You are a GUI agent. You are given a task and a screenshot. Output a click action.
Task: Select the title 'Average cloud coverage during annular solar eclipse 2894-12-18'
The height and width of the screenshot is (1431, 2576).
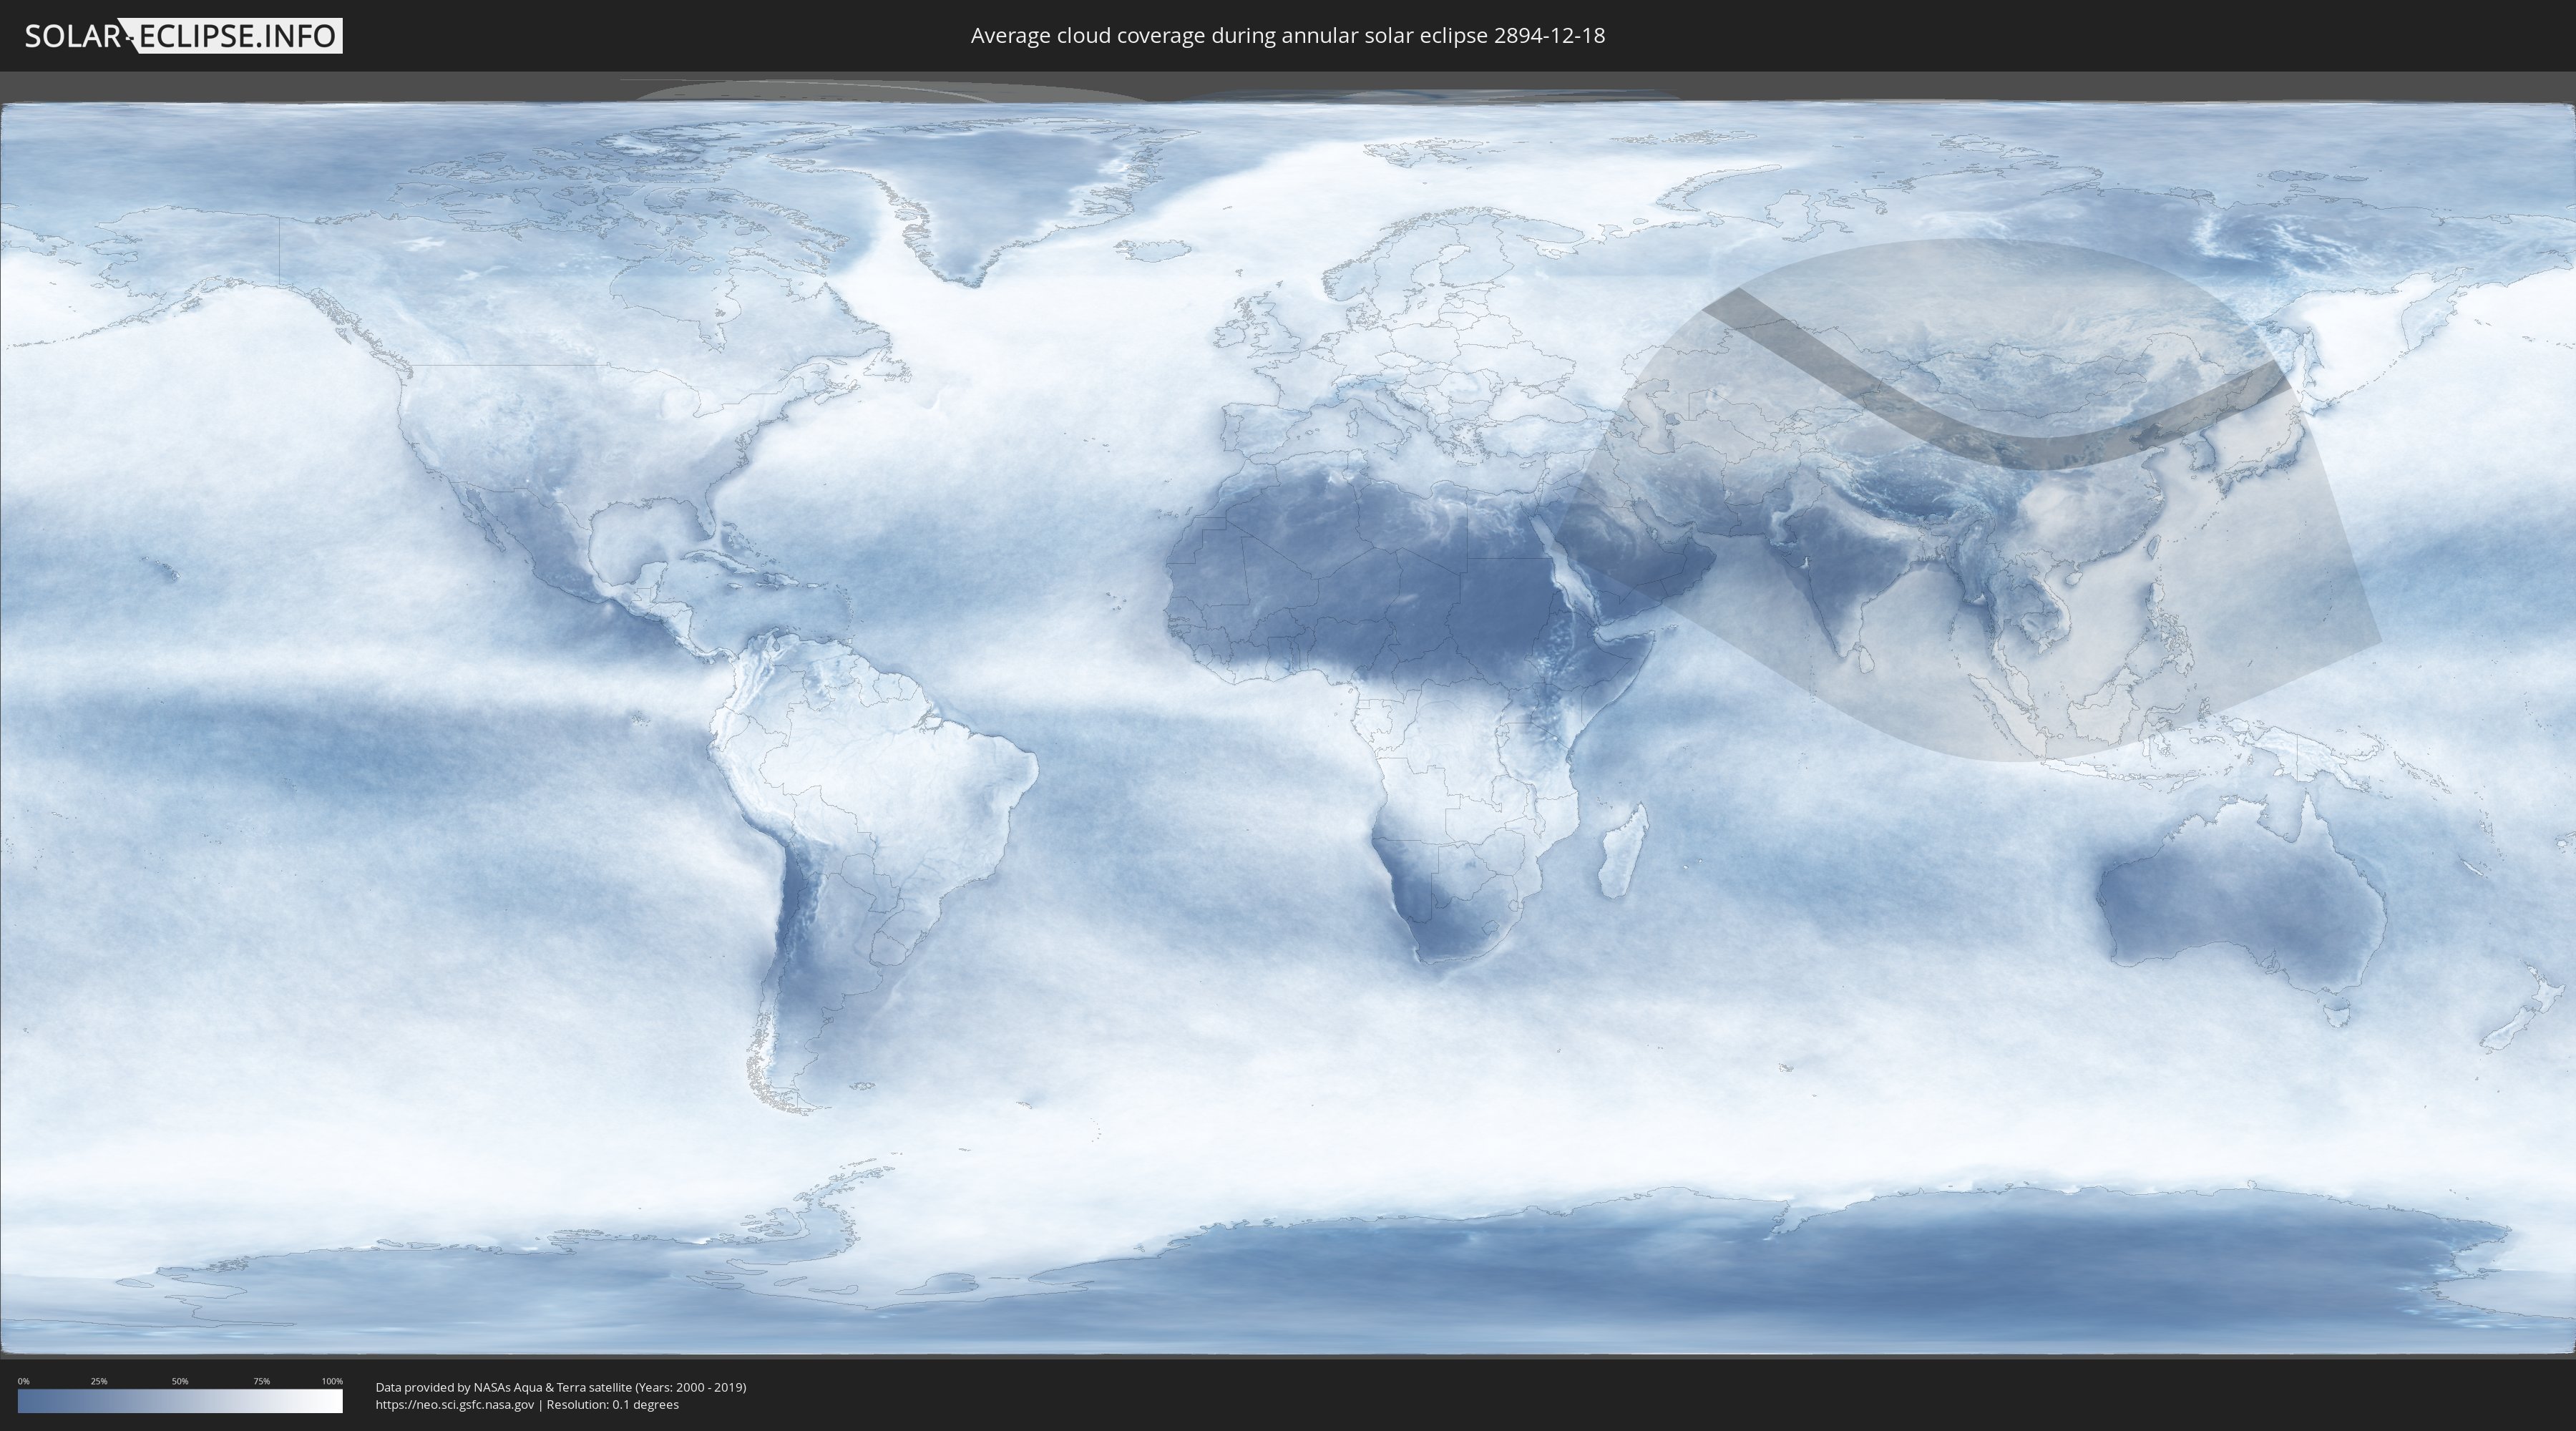tap(1287, 36)
